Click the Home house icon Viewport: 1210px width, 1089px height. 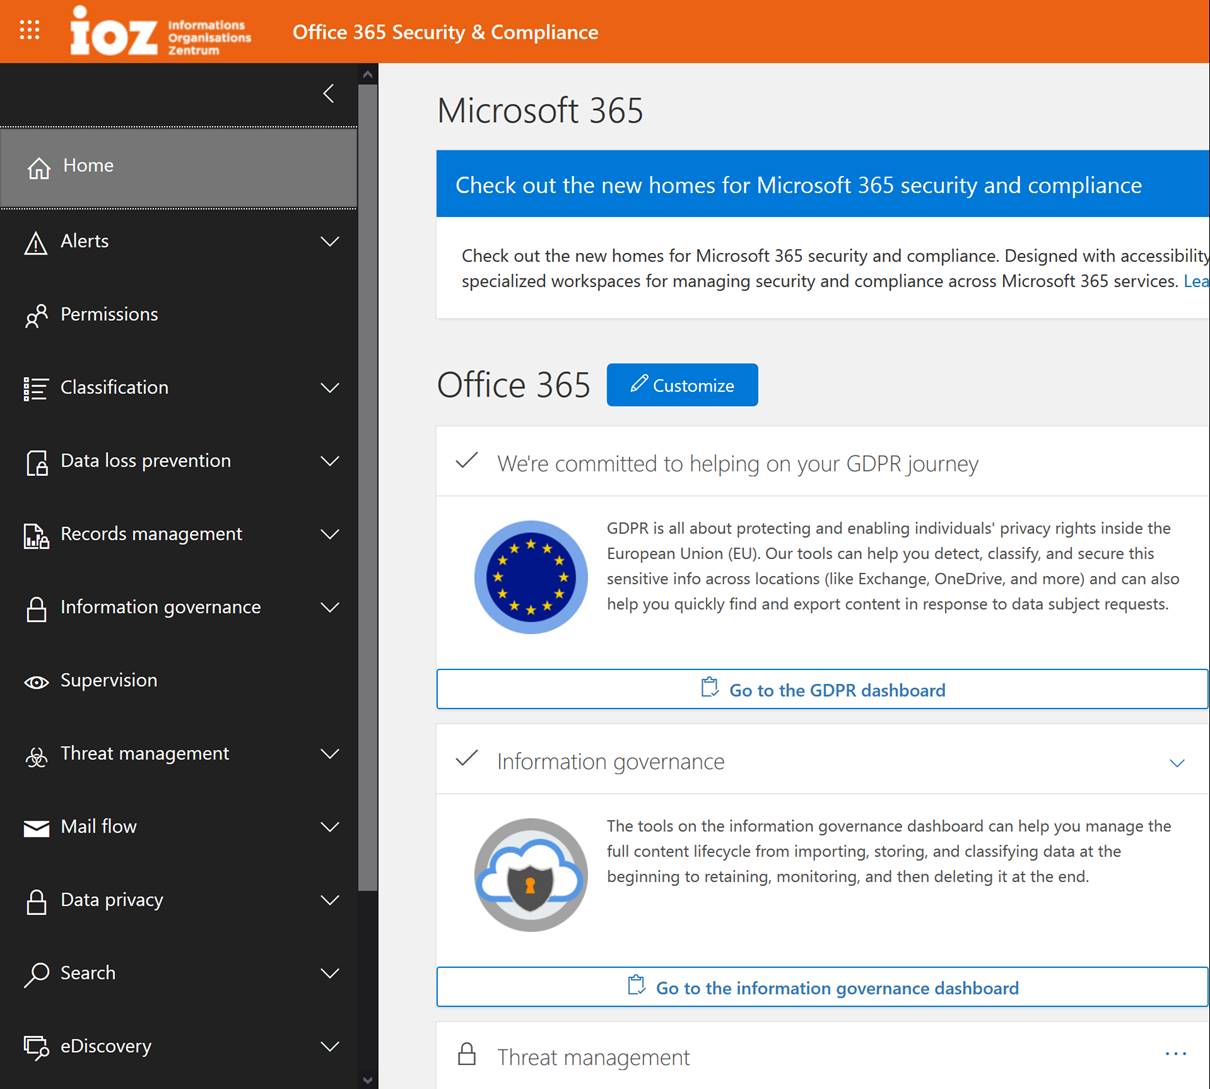coord(39,167)
